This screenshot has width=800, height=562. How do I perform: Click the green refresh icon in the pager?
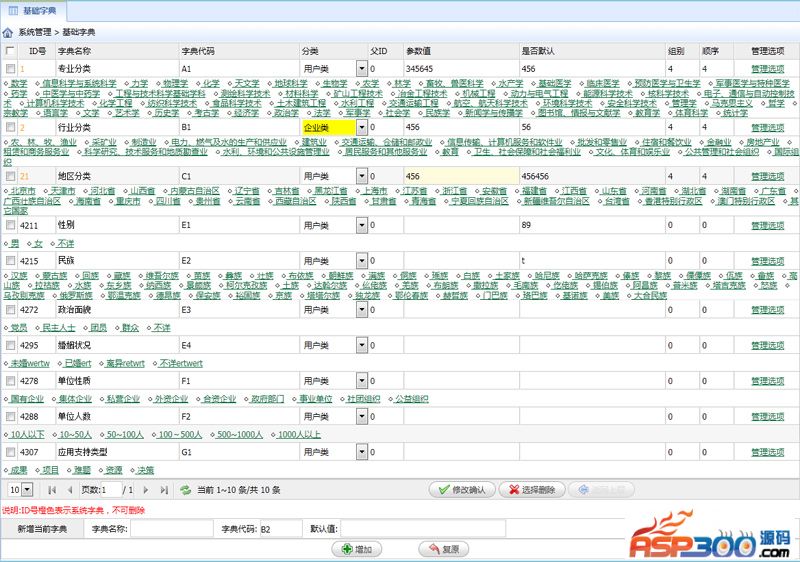[185, 490]
